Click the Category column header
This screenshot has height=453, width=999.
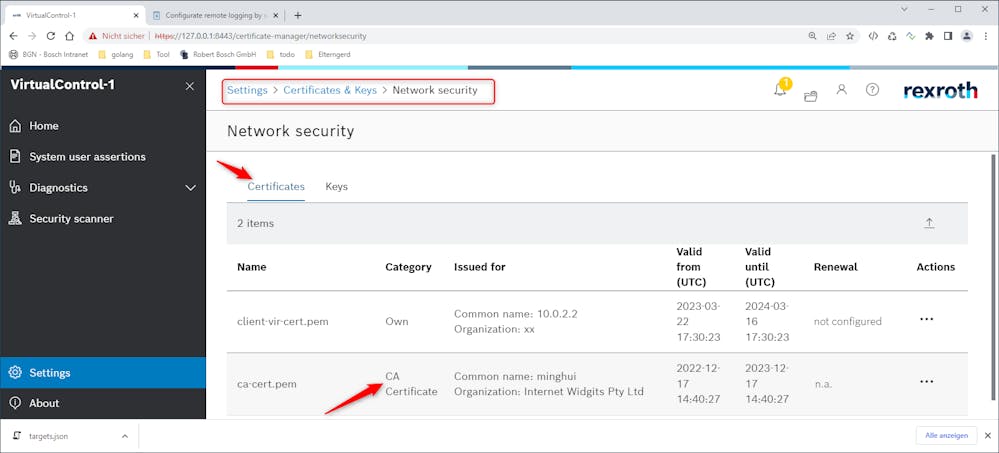(x=408, y=267)
